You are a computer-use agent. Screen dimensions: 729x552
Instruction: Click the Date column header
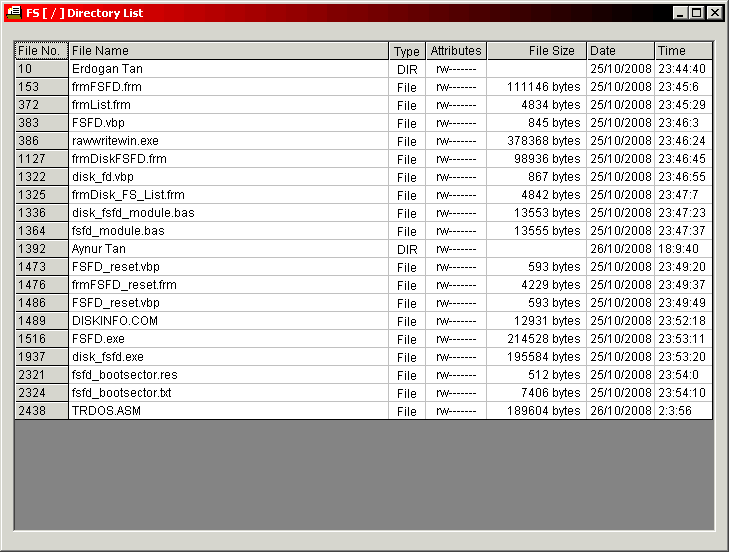[620, 51]
